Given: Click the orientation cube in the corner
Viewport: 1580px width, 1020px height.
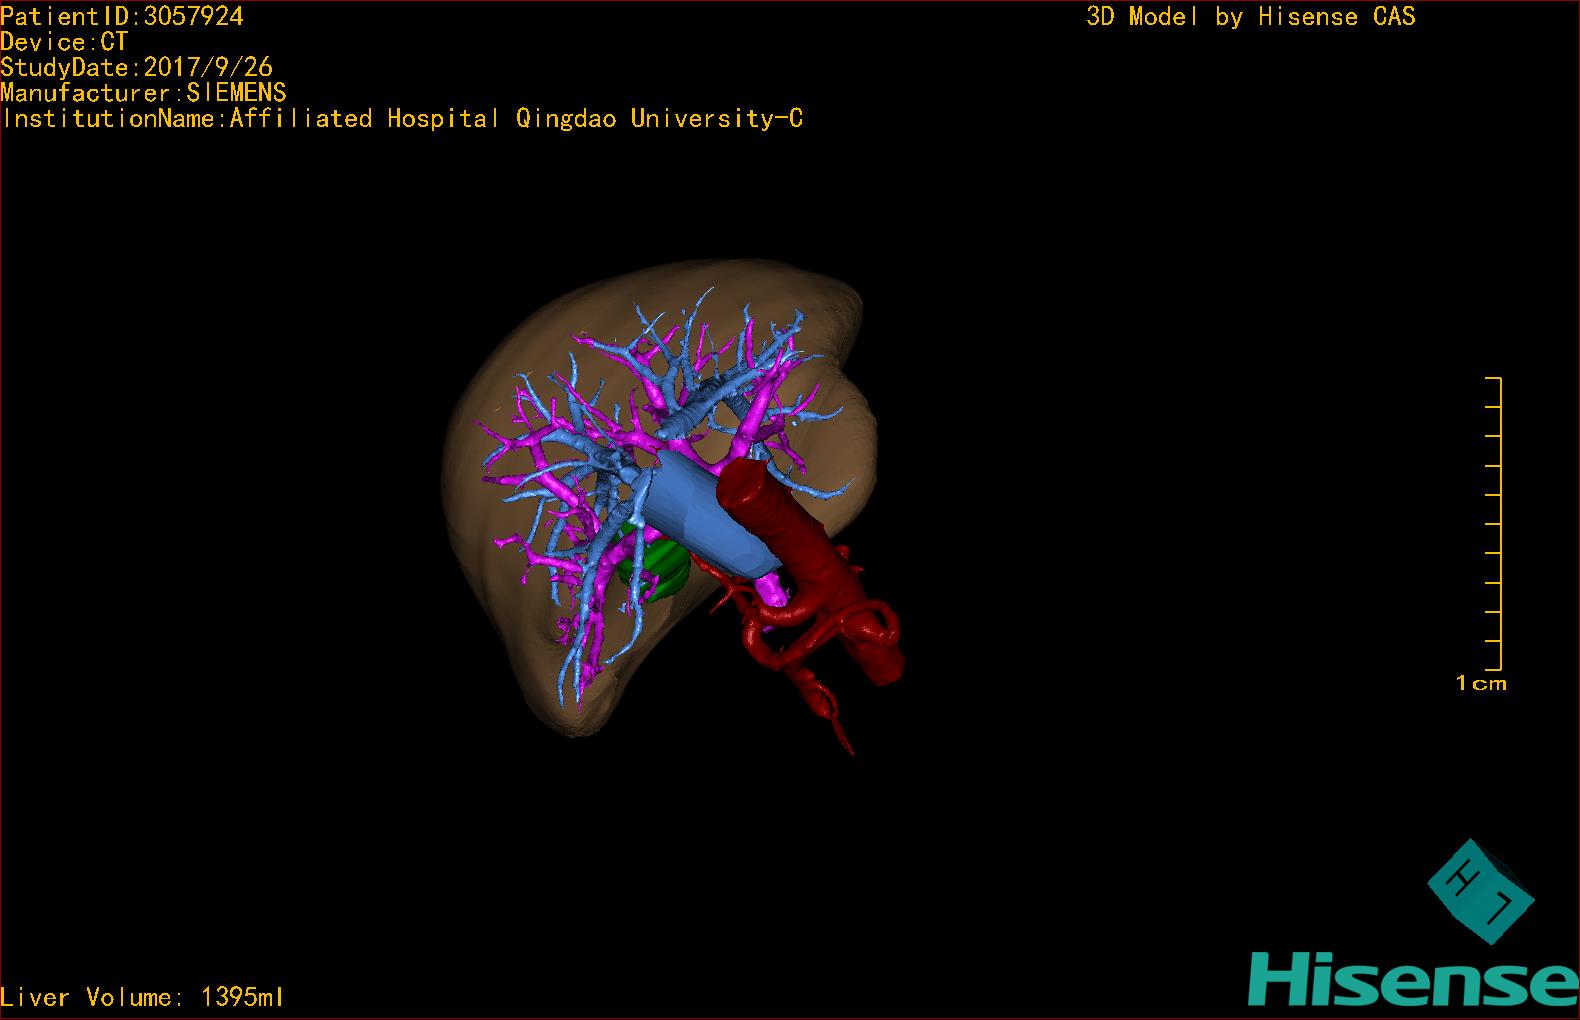Looking at the screenshot, I should (x=1480, y=891).
